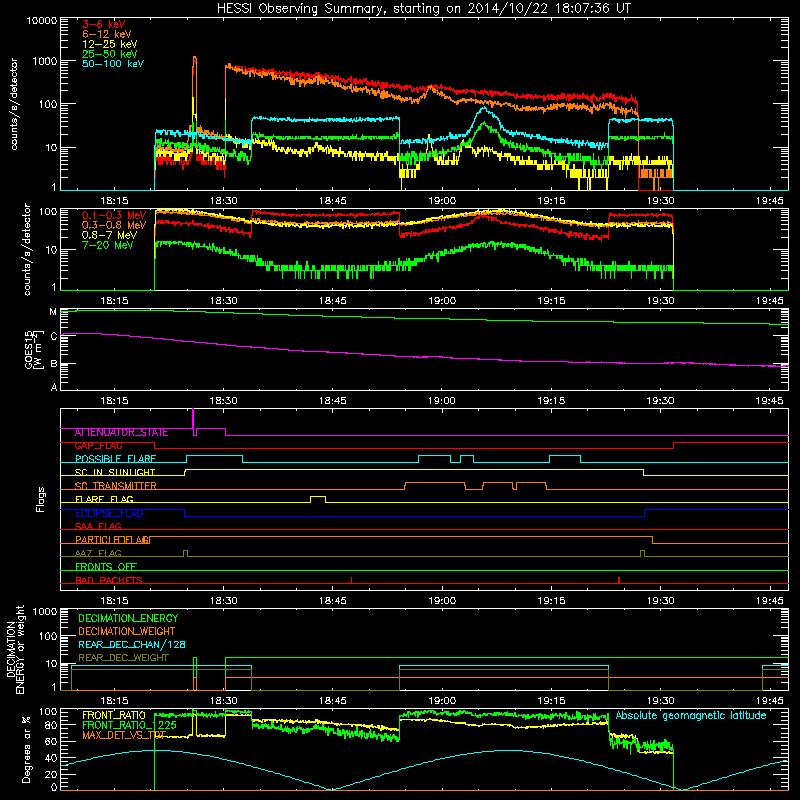Screen dimensions: 800x800
Task: Select the SC_IN_SUNLIGHT label
Action: point(115,472)
